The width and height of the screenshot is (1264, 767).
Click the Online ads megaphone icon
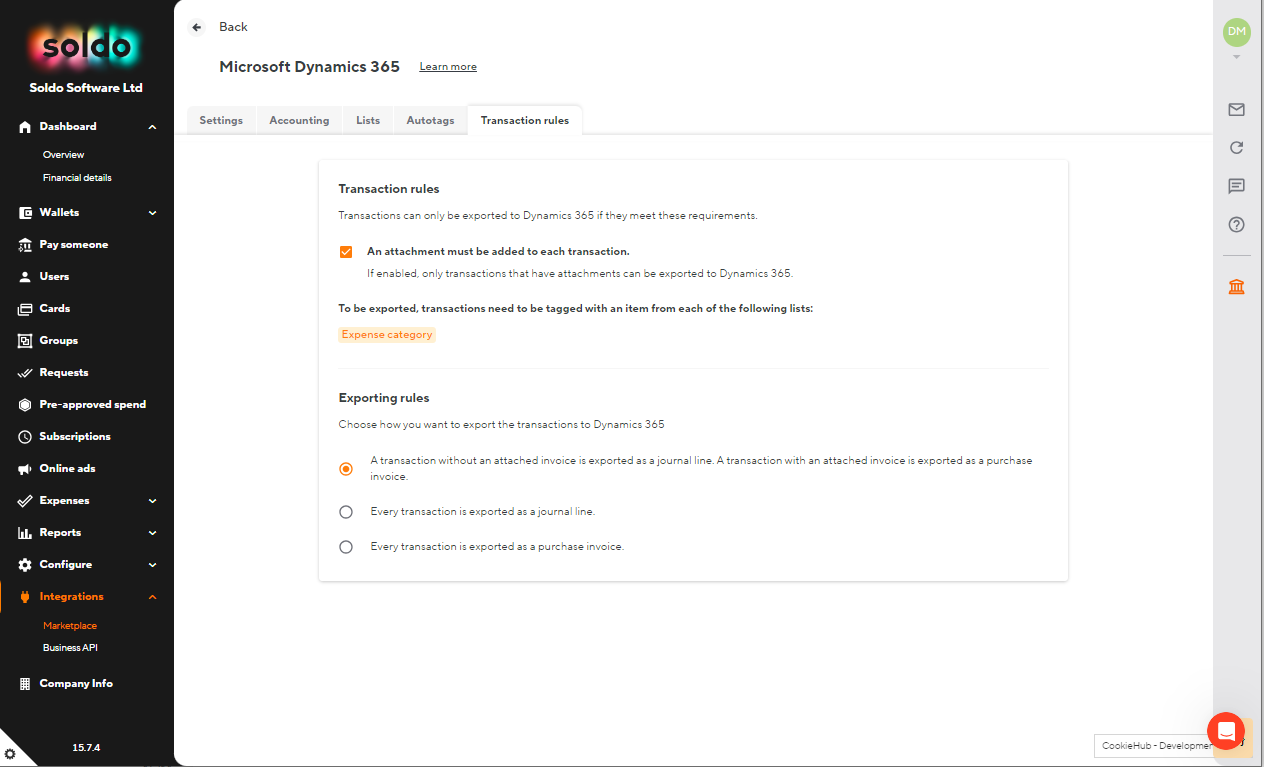coord(25,469)
